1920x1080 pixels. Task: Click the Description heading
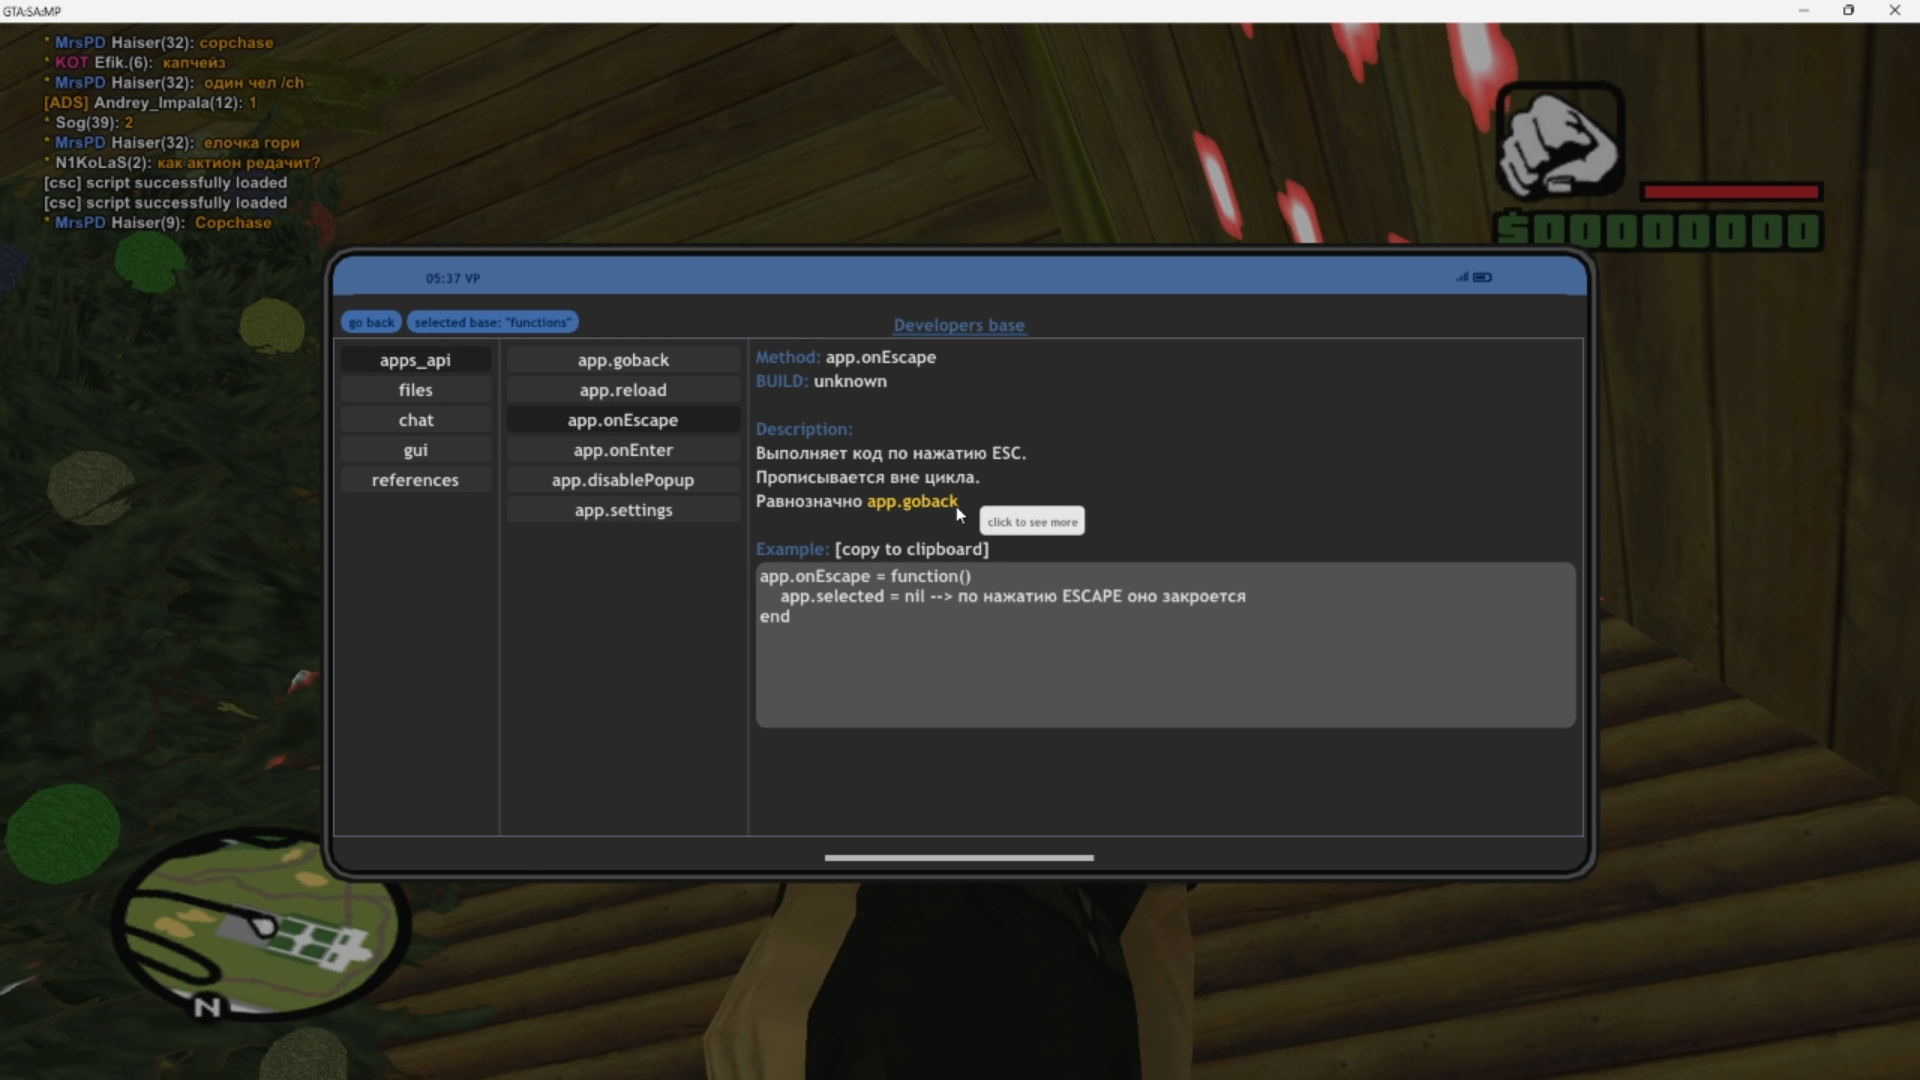coord(804,429)
